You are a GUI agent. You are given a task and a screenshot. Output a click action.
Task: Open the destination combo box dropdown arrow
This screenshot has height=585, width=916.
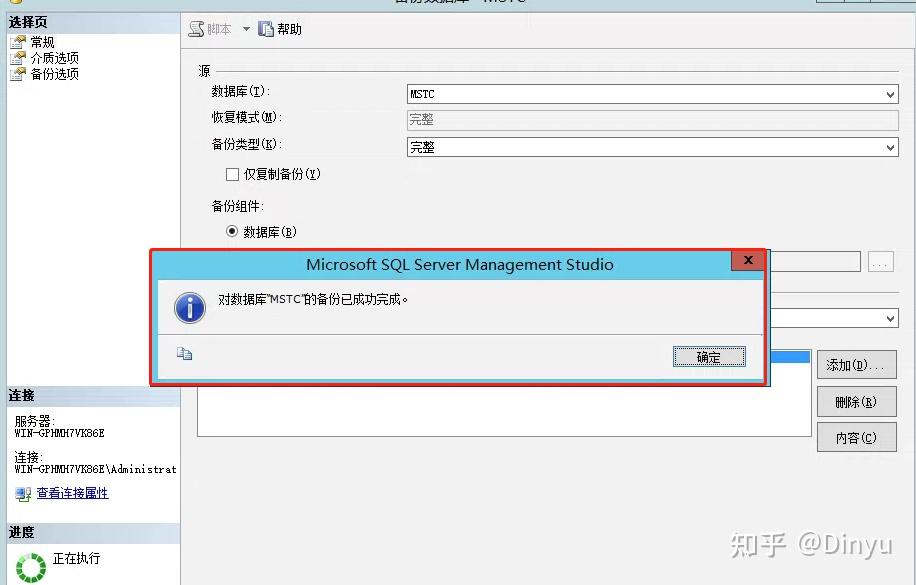click(x=891, y=318)
